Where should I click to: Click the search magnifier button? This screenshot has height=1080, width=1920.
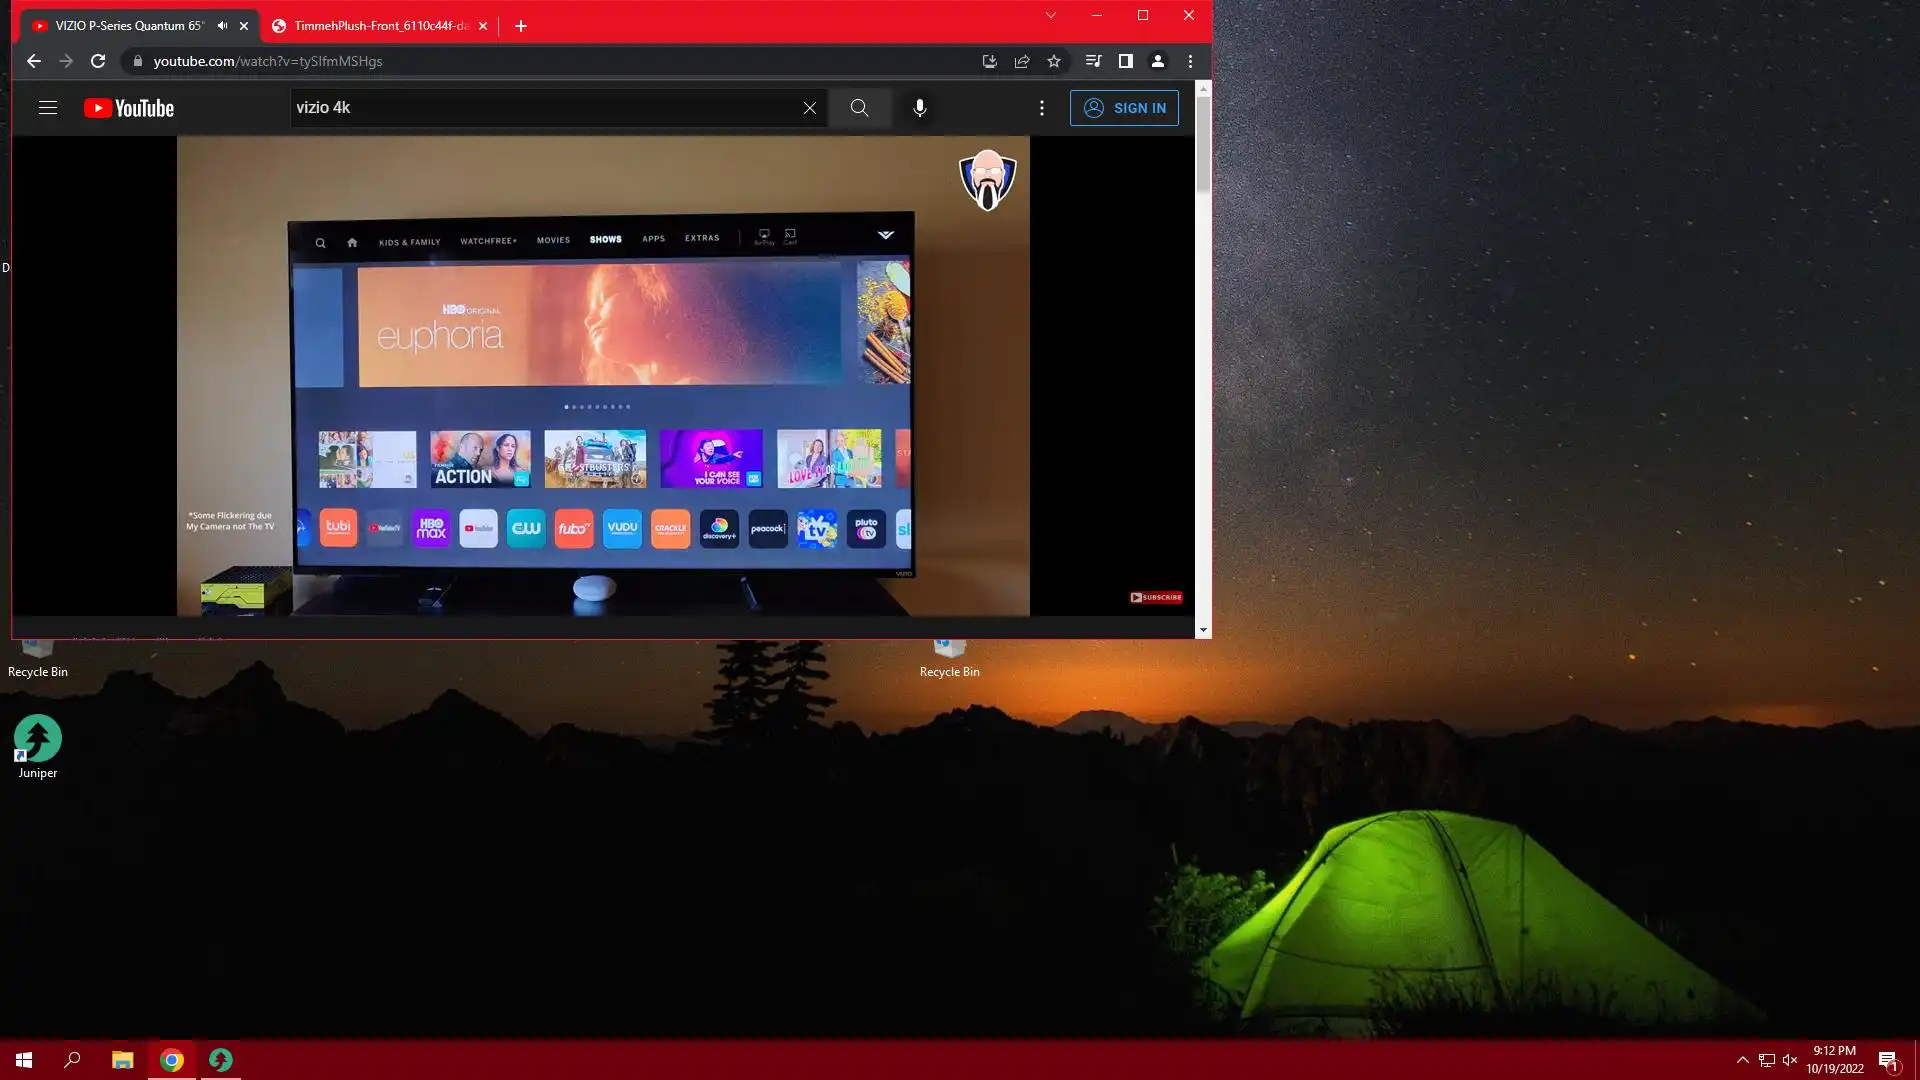[859, 108]
